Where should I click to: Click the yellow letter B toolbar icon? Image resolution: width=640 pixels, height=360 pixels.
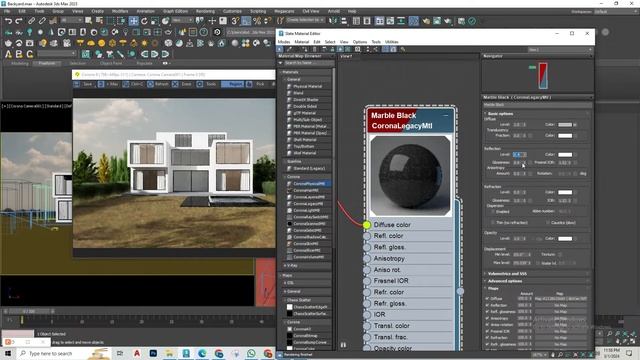[19, 53]
